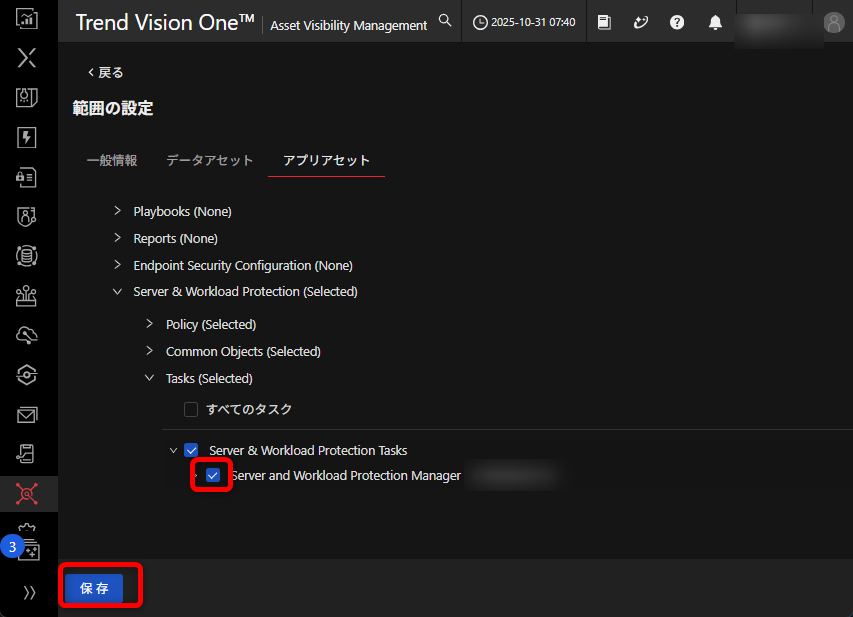Open the database cylinder sidebar icon
The width and height of the screenshot is (853, 617).
(x=27, y=256)
